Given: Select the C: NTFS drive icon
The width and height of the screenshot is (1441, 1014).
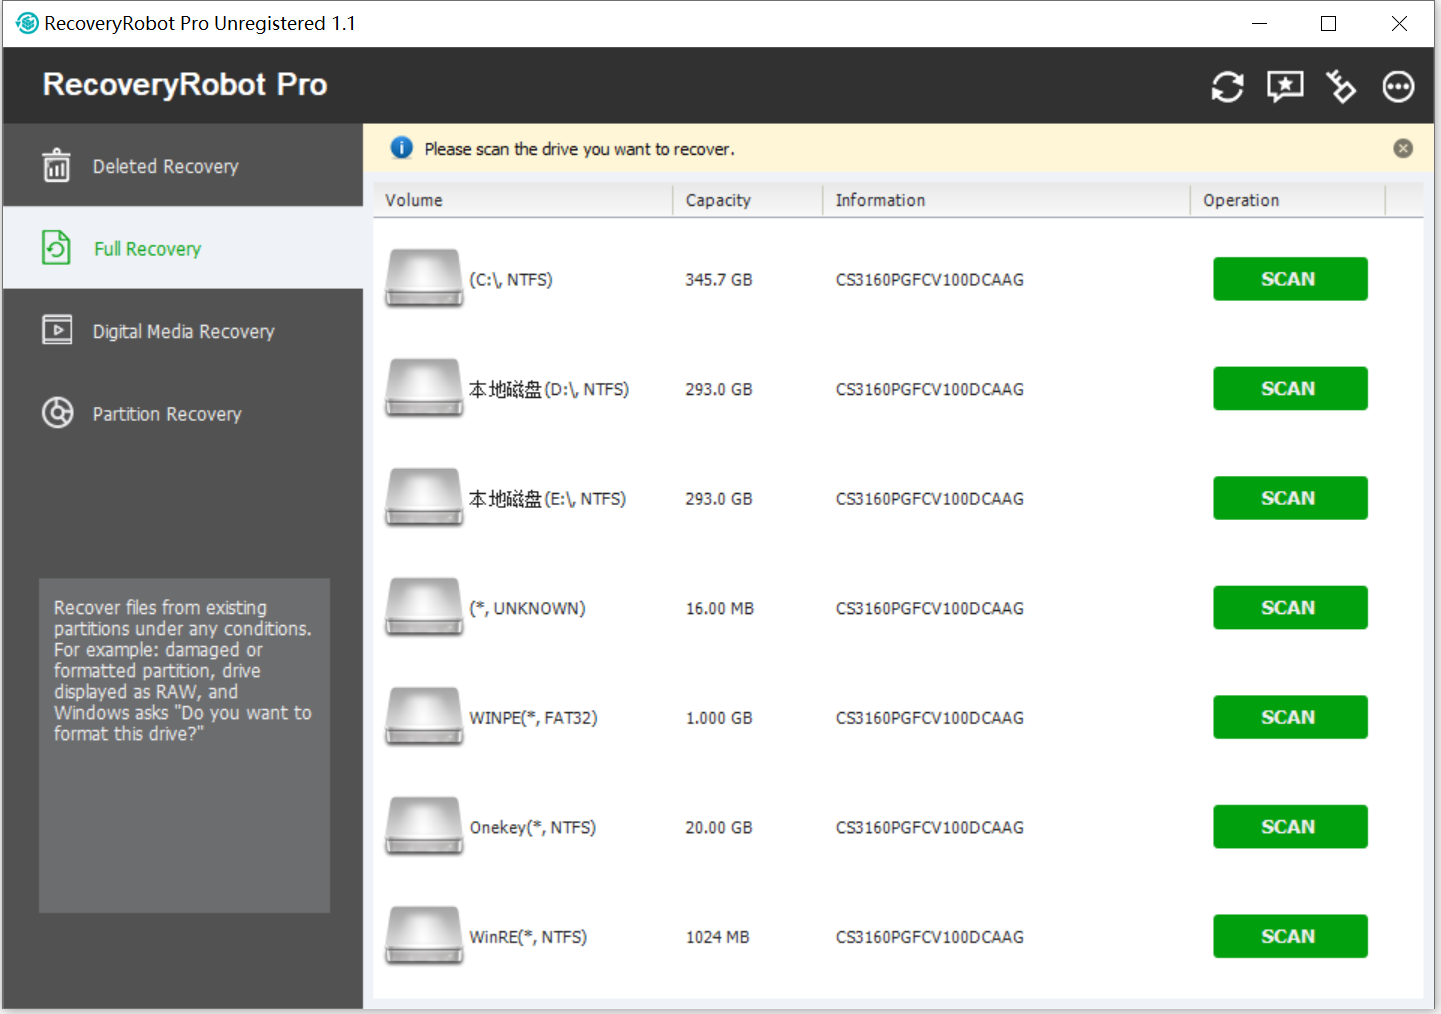Looking at the screenshot, I should (x=424, y=278).
